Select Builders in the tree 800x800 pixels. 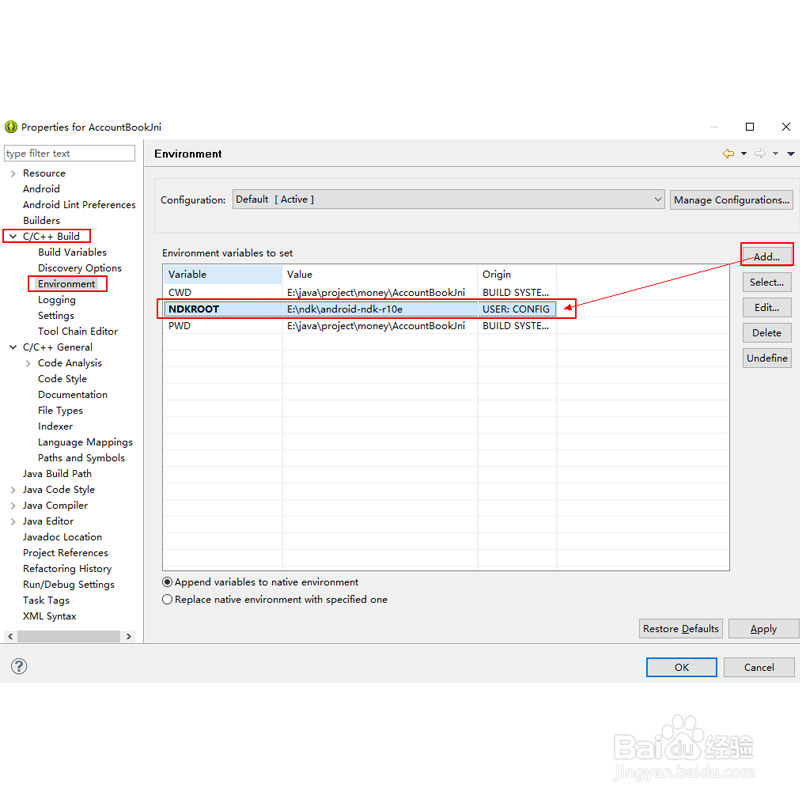click(41, 220)
